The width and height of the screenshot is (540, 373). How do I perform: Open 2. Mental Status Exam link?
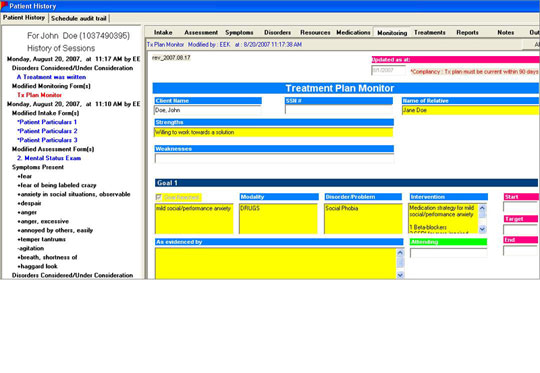coord(49,158)
